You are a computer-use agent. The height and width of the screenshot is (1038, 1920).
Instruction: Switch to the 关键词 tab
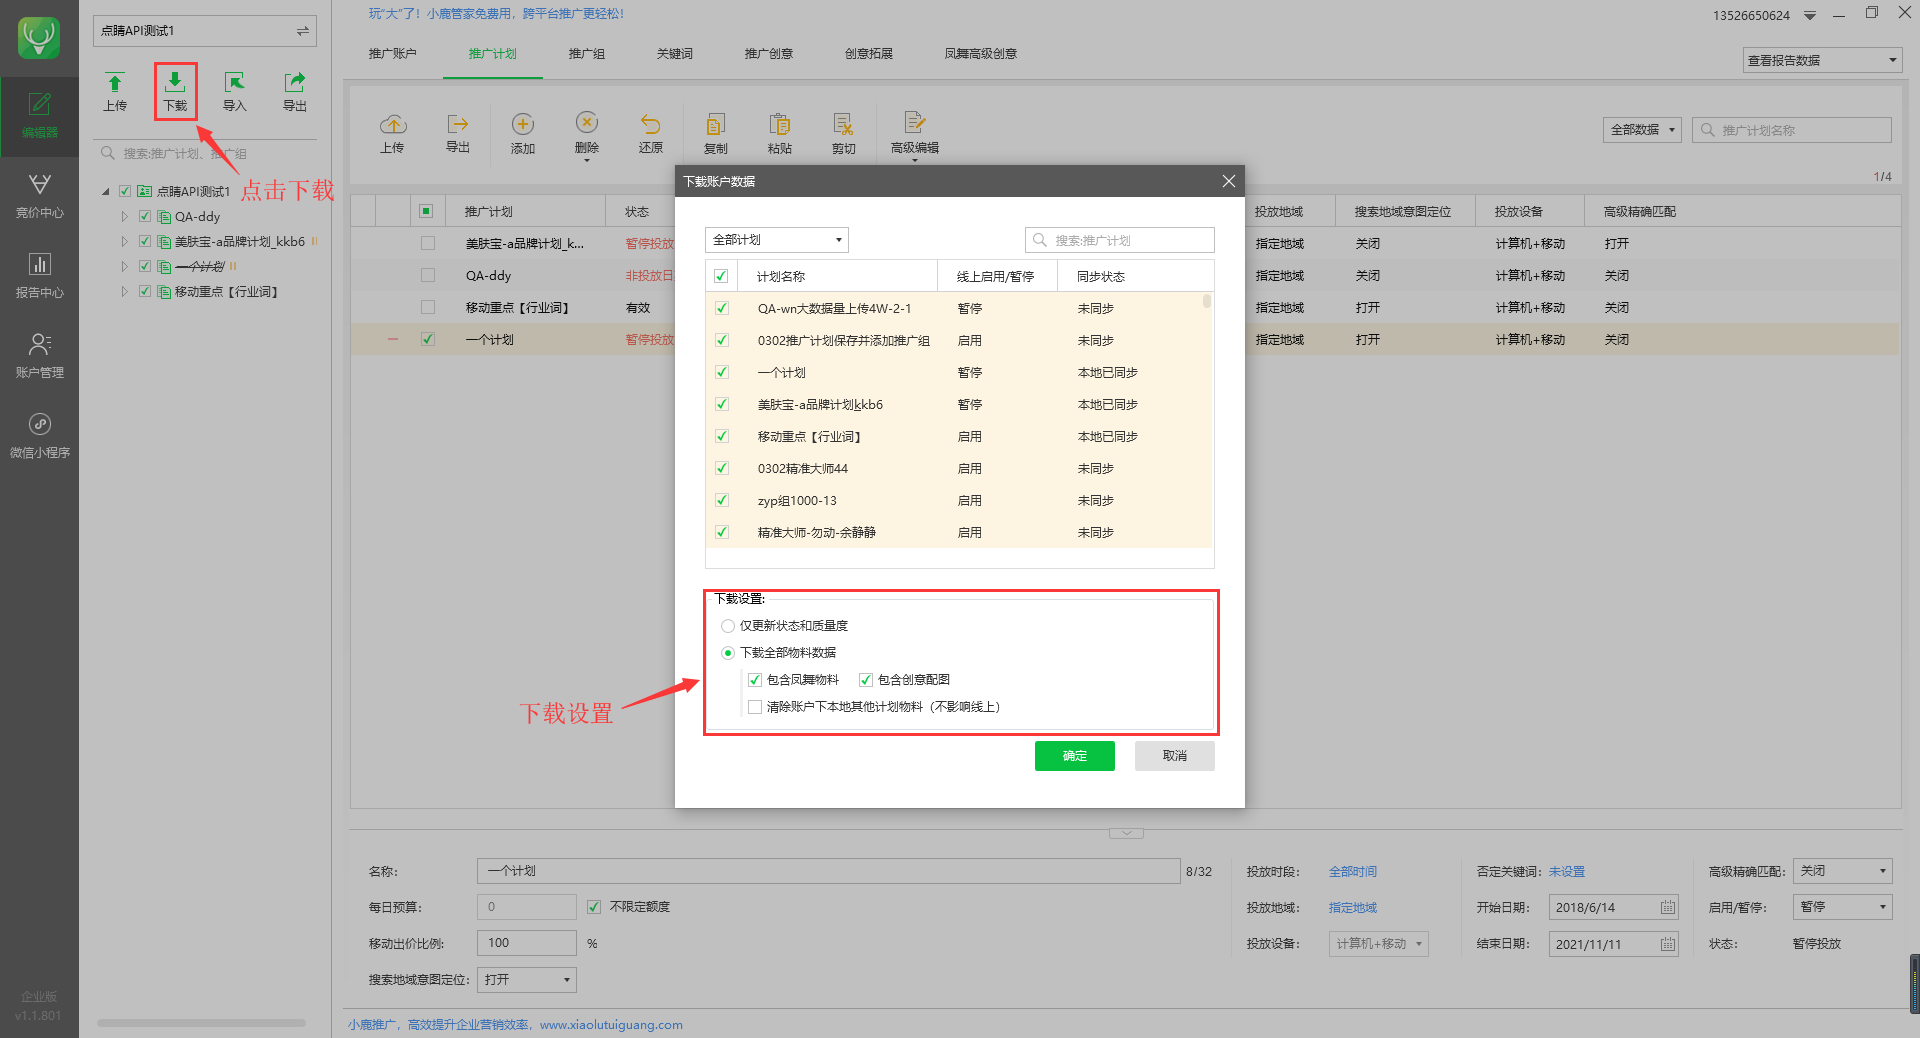coord(675,54)
